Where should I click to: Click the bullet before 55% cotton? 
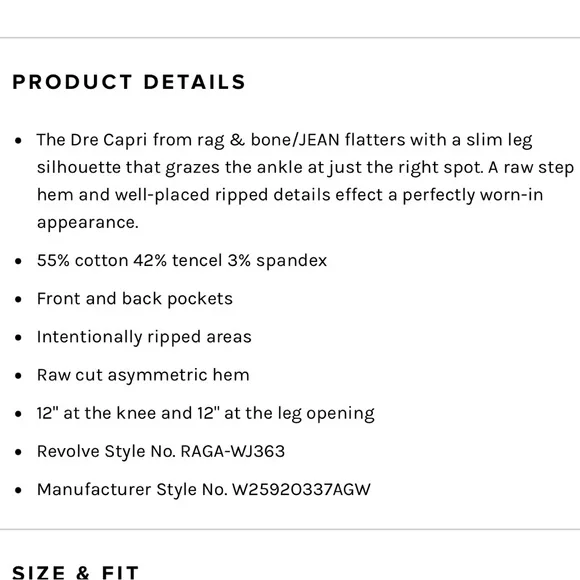click(18, 261)
